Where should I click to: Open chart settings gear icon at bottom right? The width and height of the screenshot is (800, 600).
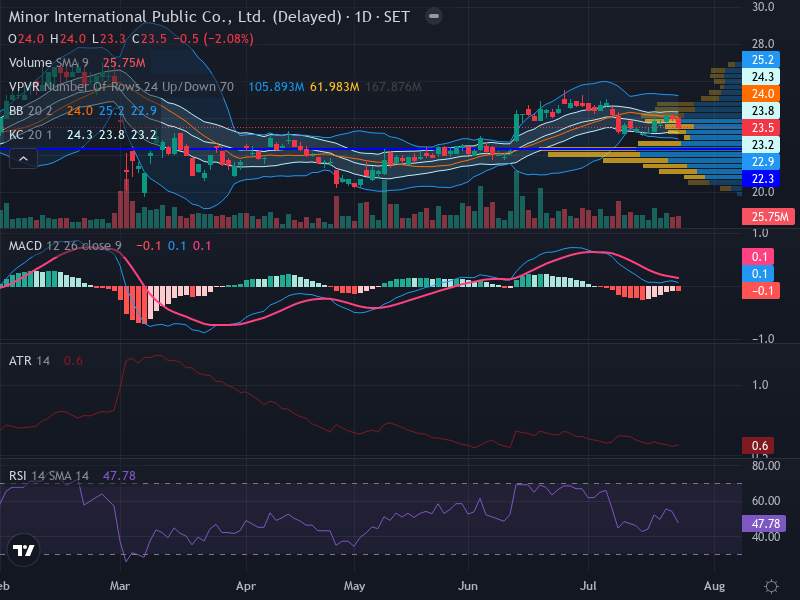[x=771, y=586]
